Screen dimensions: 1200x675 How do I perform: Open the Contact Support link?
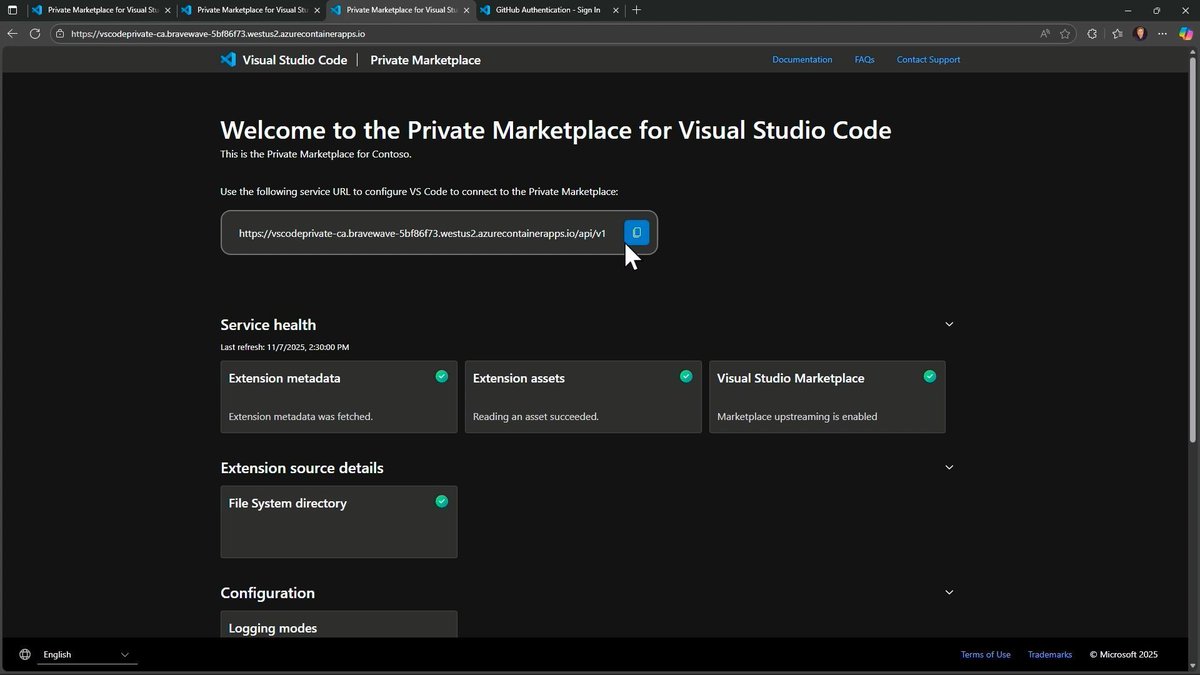928,59
